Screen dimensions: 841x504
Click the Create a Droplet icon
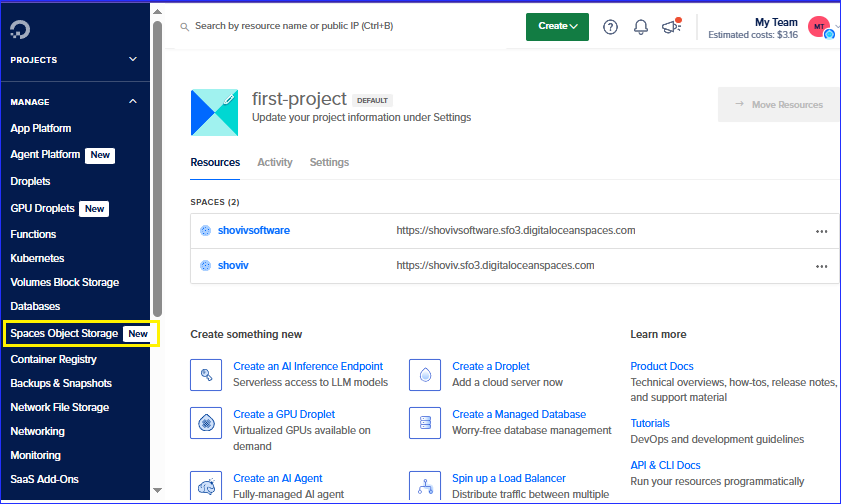click(x=425, y=375)
